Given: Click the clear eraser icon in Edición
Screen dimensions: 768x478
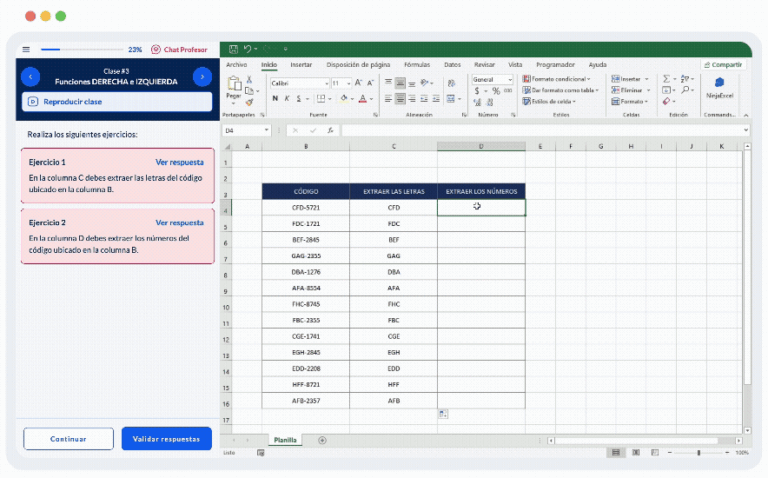Looking at the screenshot, I should (x=666, y=101).
